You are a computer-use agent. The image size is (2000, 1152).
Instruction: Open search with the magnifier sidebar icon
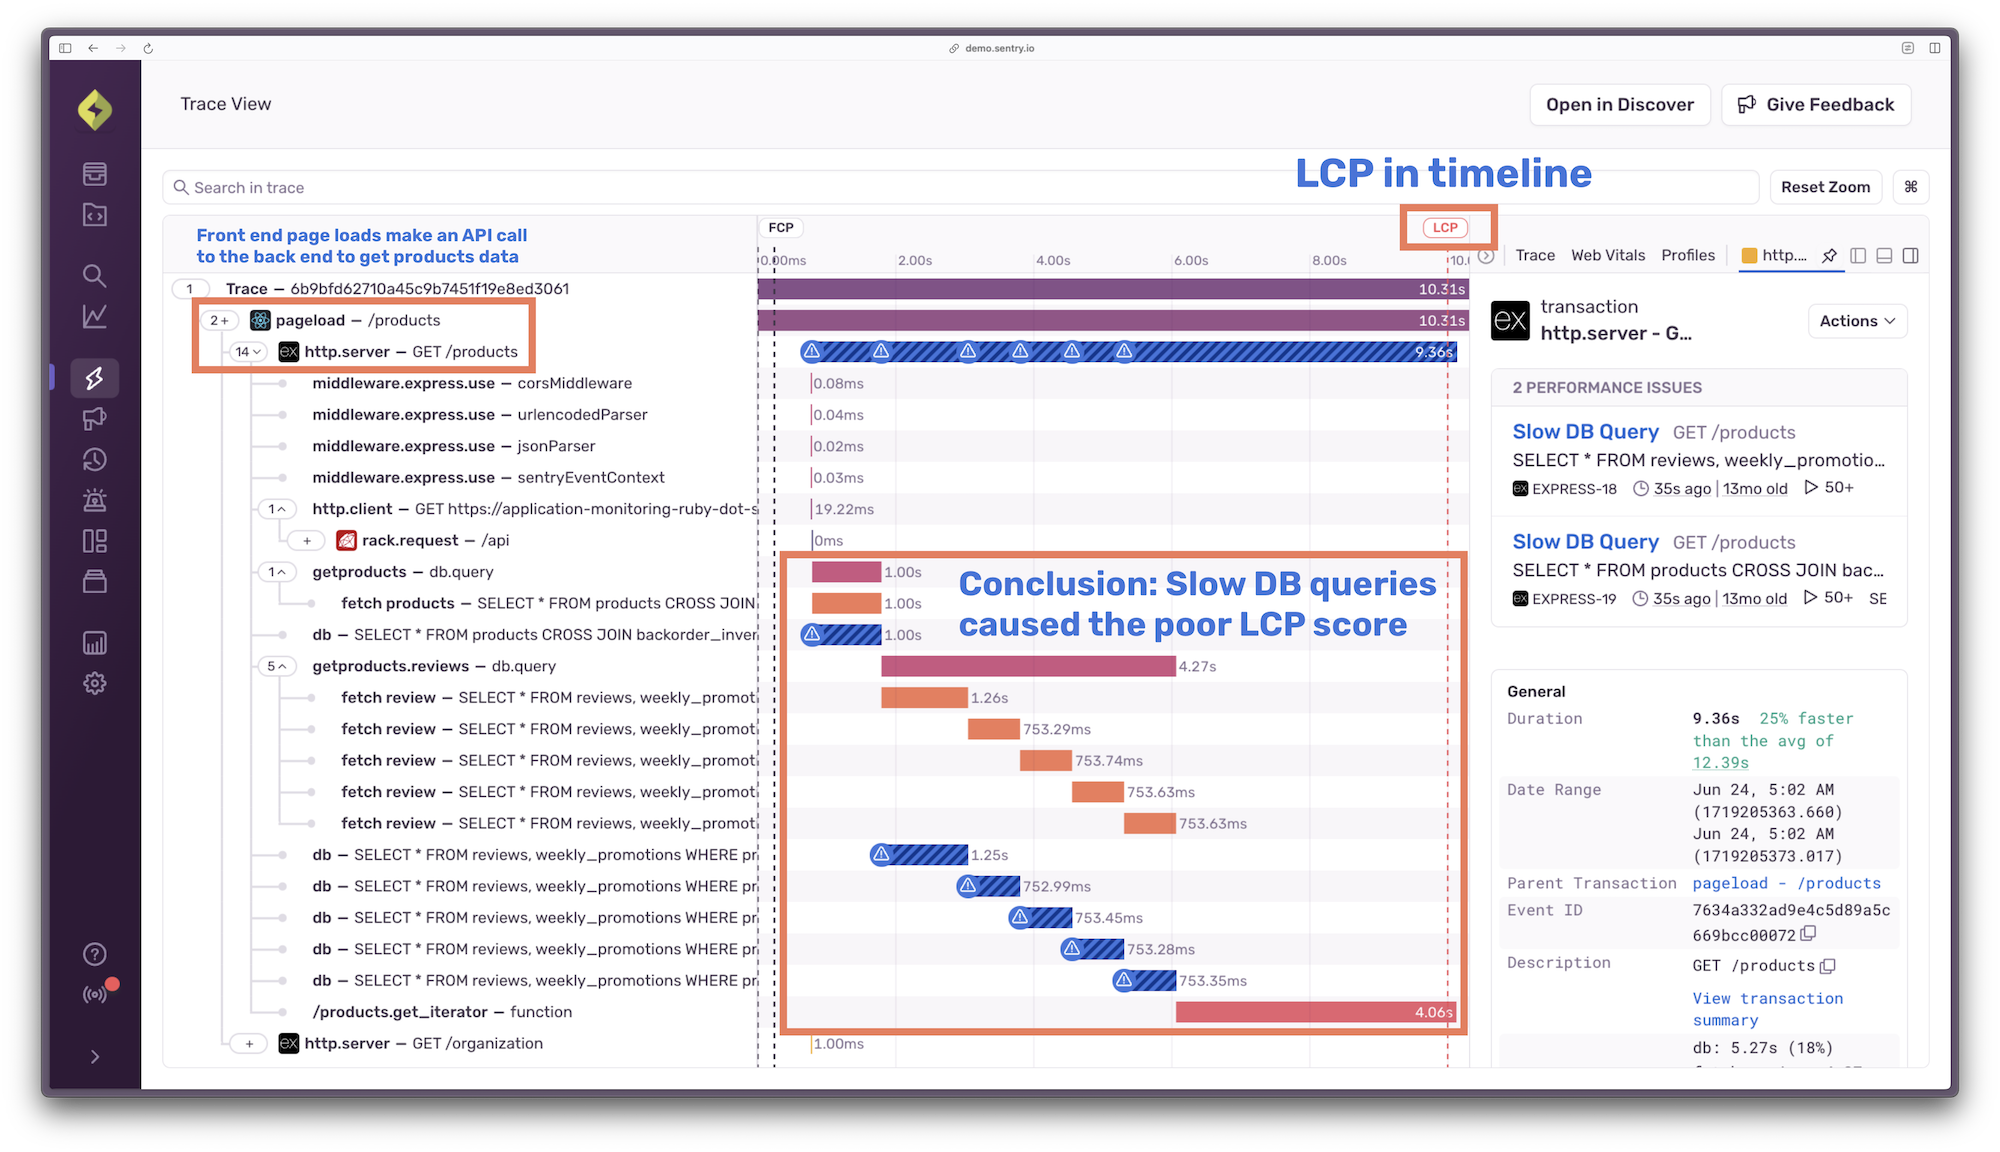[x=95, y=275]
